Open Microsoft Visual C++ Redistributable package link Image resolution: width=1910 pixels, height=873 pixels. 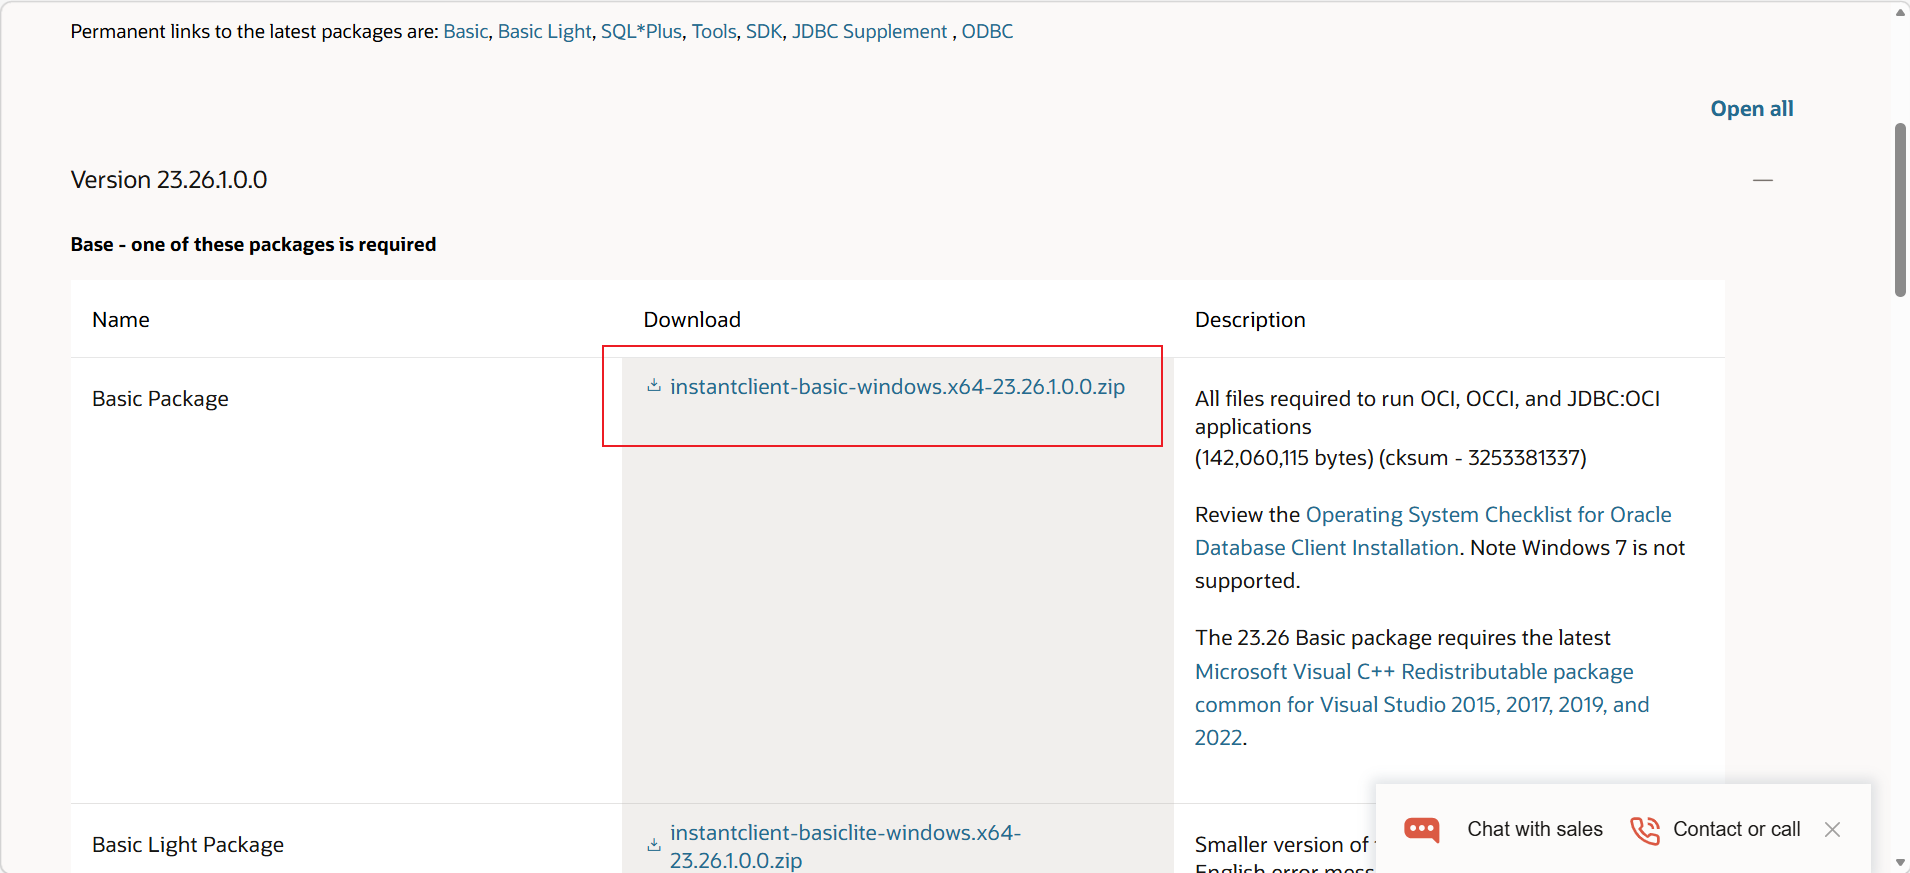pyautogui.click(x=1422, y=704)
